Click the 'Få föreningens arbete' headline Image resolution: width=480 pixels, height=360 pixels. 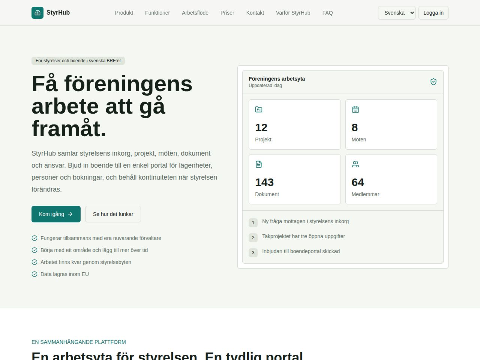click(x=112, y=106)
